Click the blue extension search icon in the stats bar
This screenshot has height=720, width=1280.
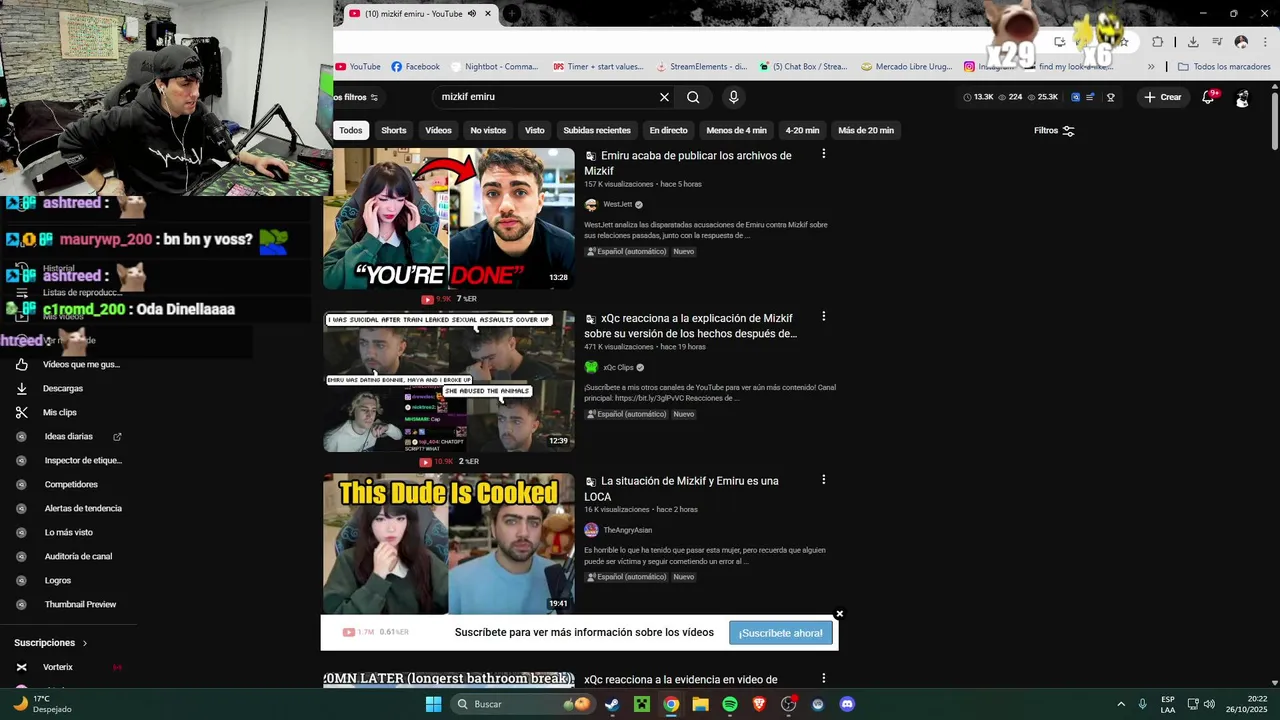pos(1076,97)
